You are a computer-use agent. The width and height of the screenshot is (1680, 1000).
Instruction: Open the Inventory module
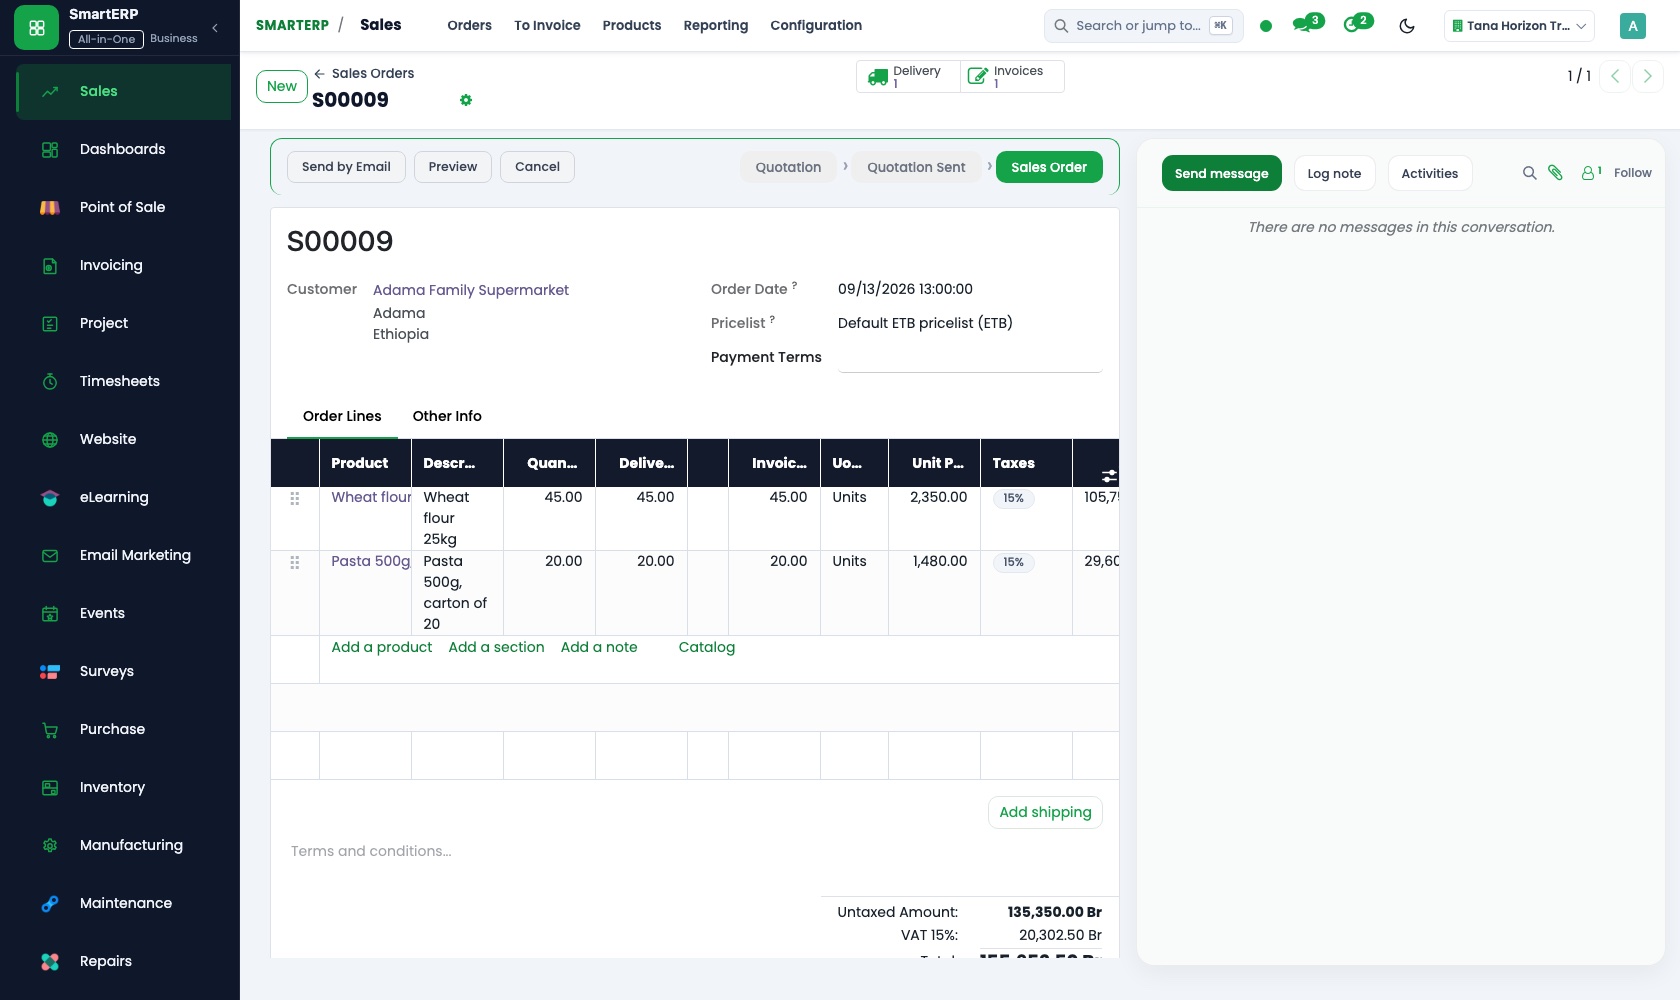coord(123,787)
